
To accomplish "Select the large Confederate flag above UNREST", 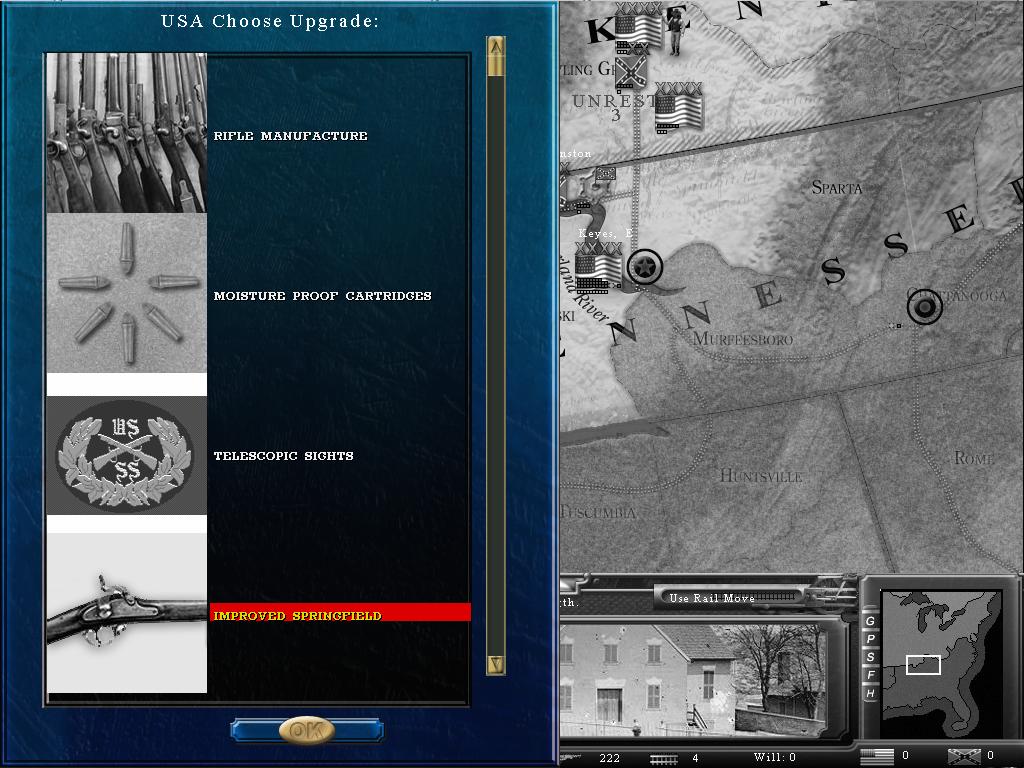I will (x=631, y=71).
